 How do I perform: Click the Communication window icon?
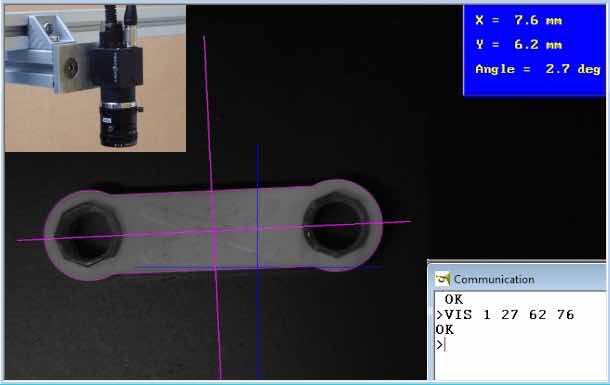(x=443, y=279)
